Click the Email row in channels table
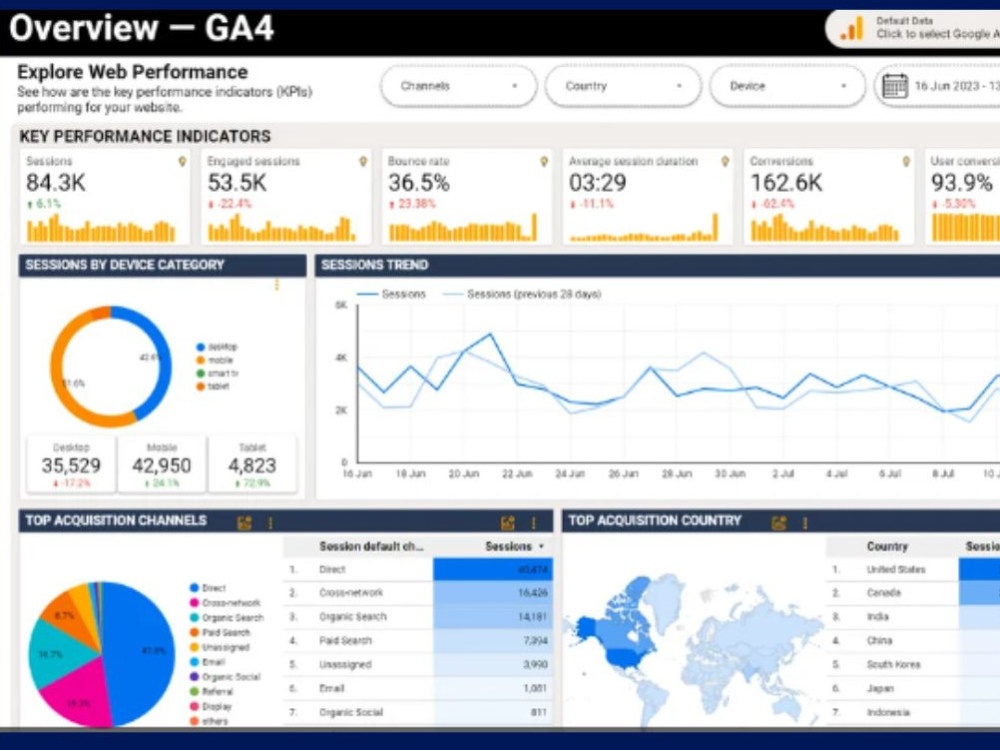This screenshot has height=750, width=1000. [418, 689]
